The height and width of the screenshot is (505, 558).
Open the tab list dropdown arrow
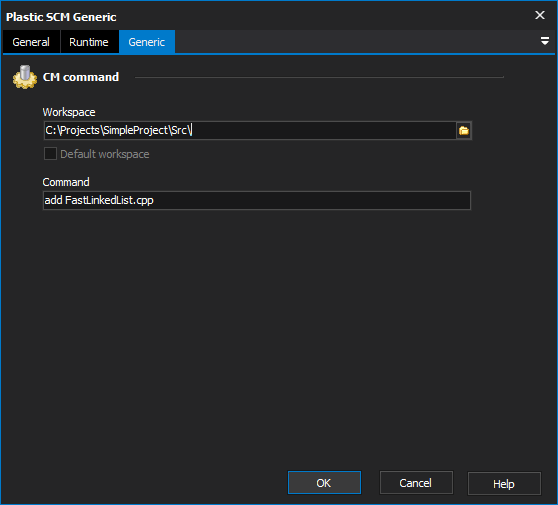544,41
